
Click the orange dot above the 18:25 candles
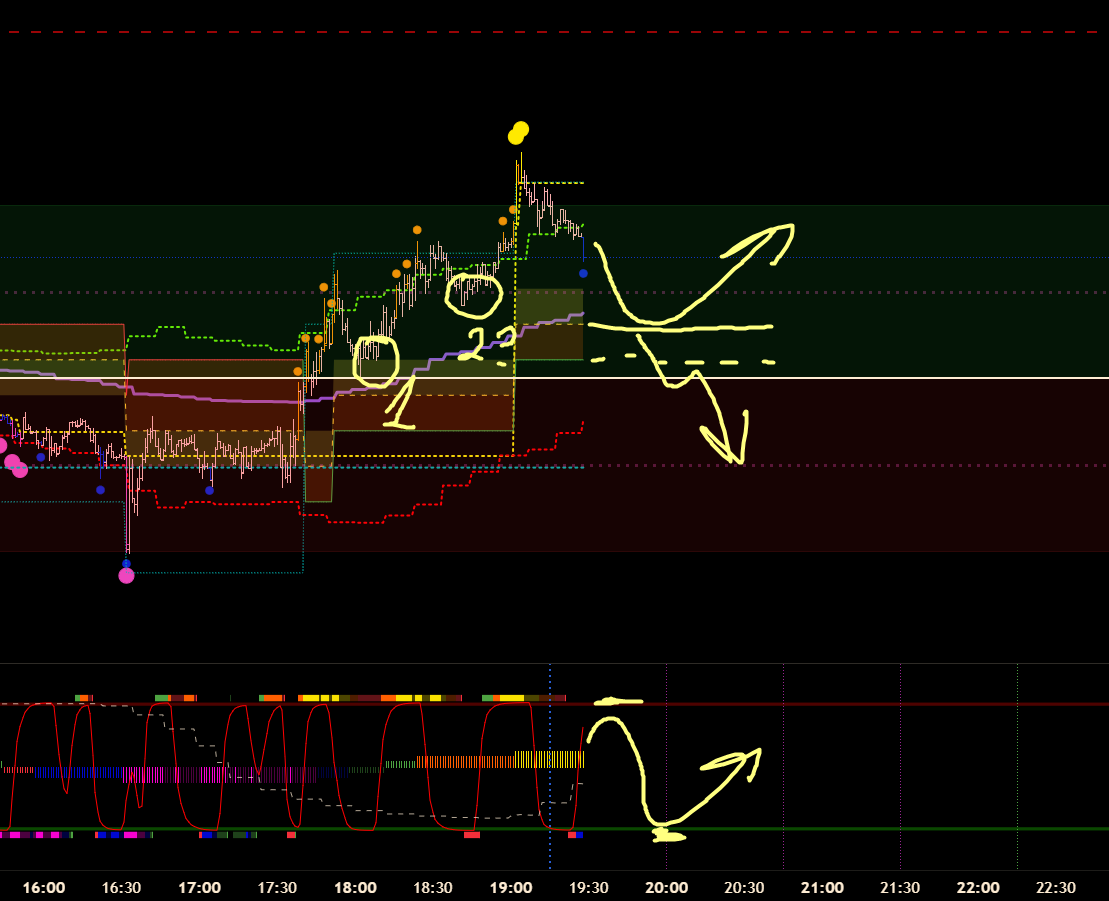coord(417,230)
